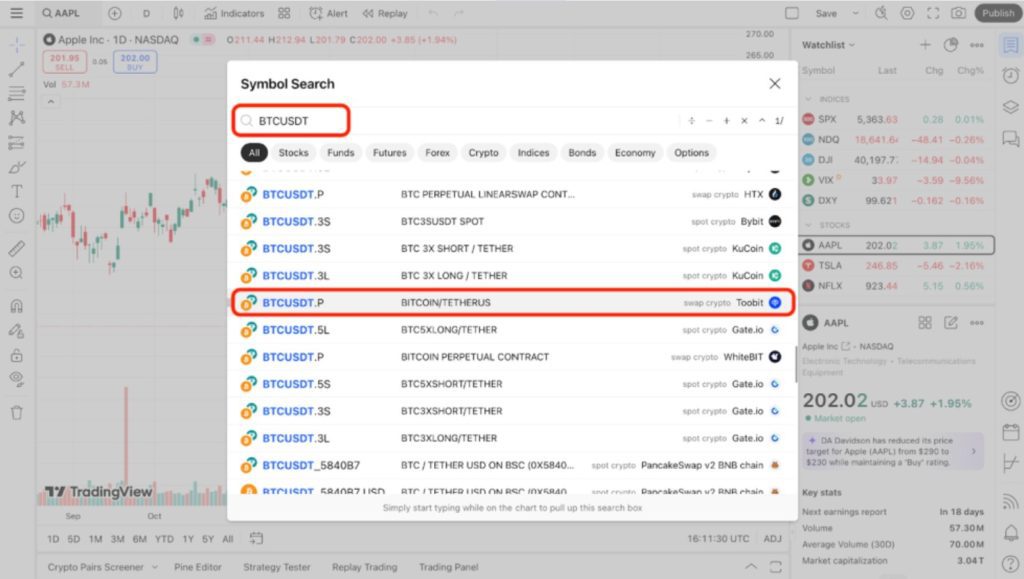Viewport: 1024px width, 579px height.
Task: Open the hamburger main menu
Action: [17, 13]
